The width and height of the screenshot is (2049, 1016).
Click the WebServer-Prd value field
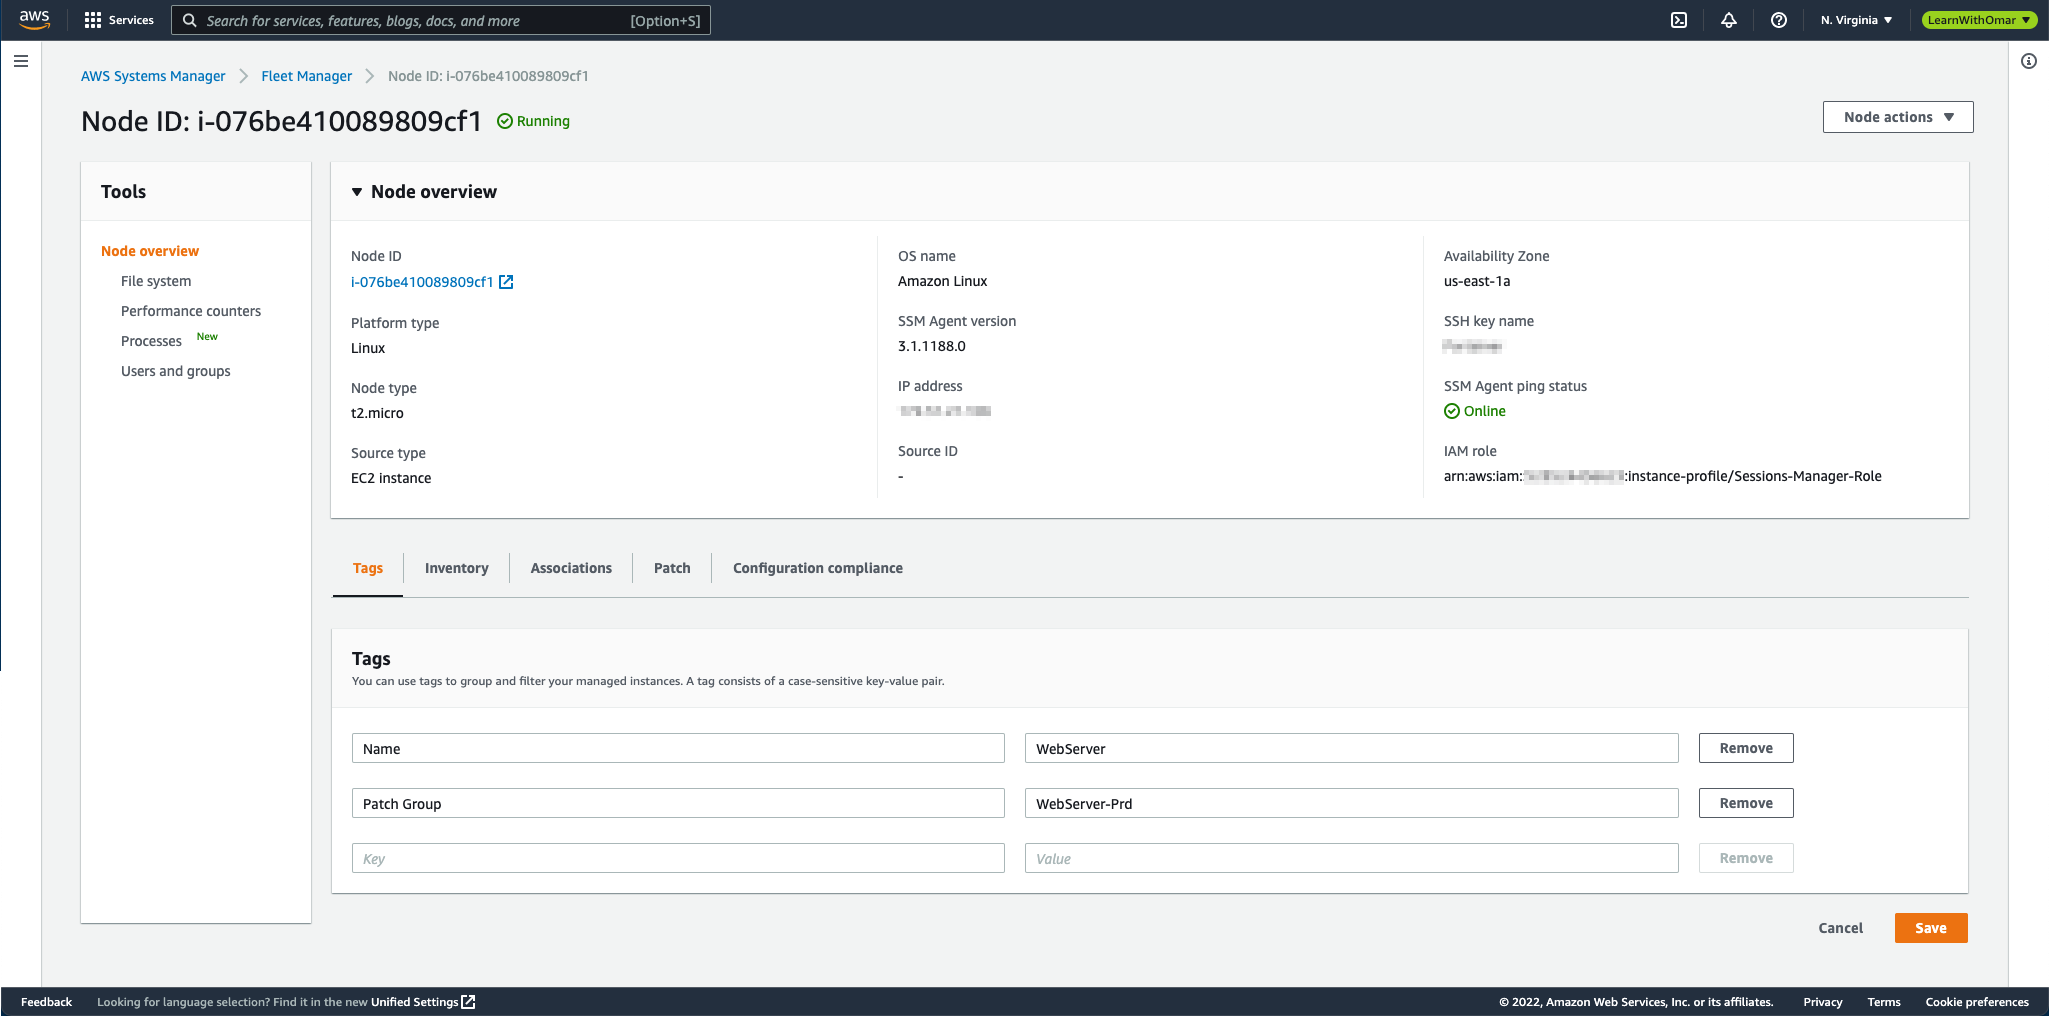(1352, 803)
